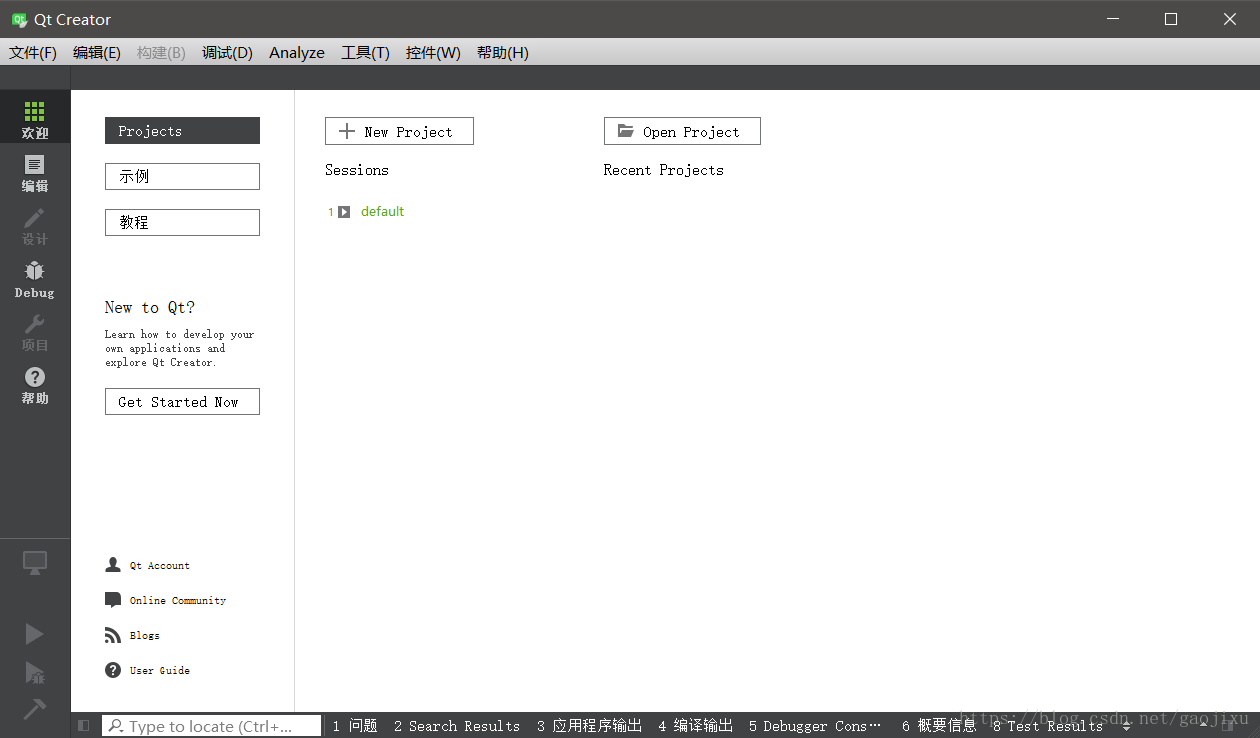Click the Open Project button
Viewport: 1260px width, 738px height.
click(x=682, y=131)
